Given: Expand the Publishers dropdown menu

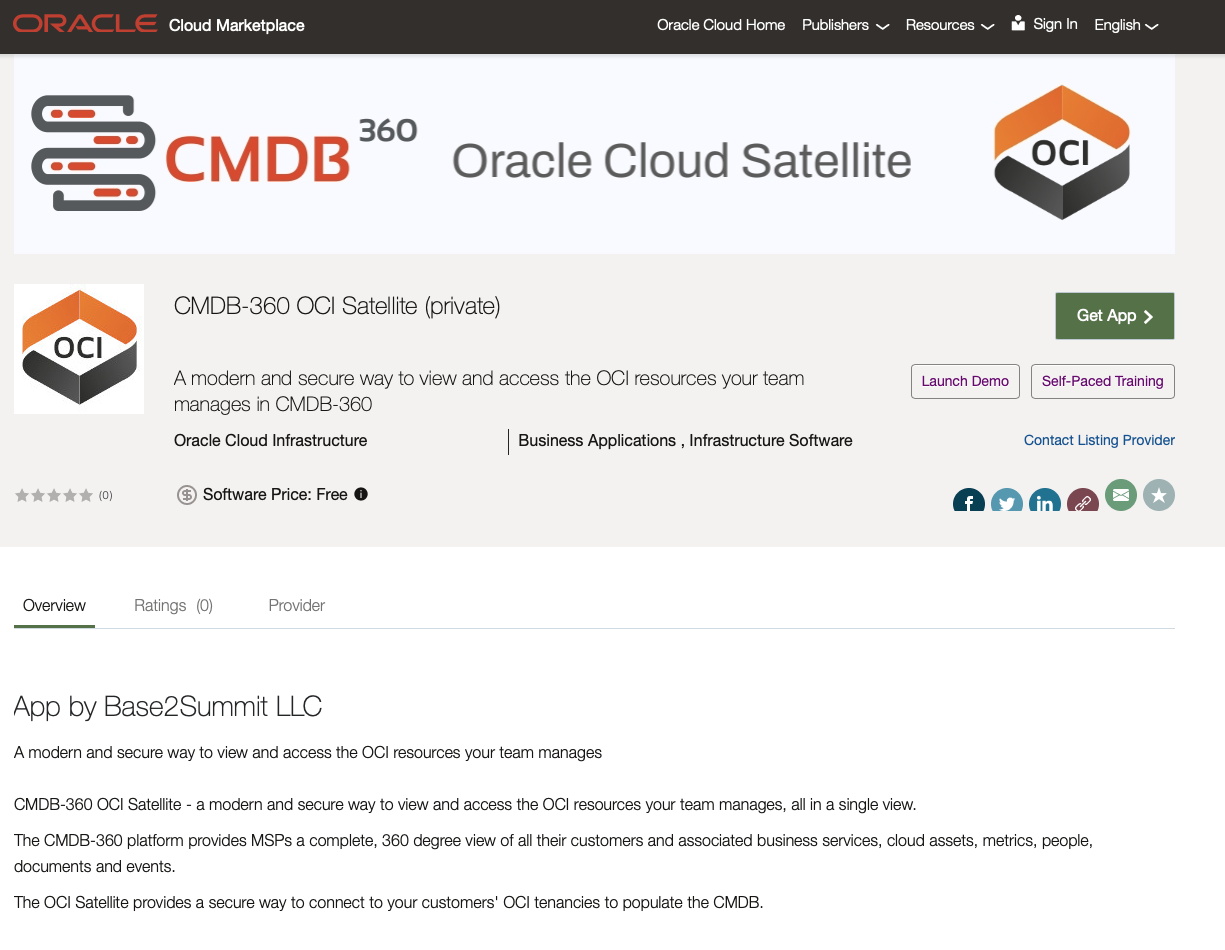Looking at the screenshot, I should (845, 25).
